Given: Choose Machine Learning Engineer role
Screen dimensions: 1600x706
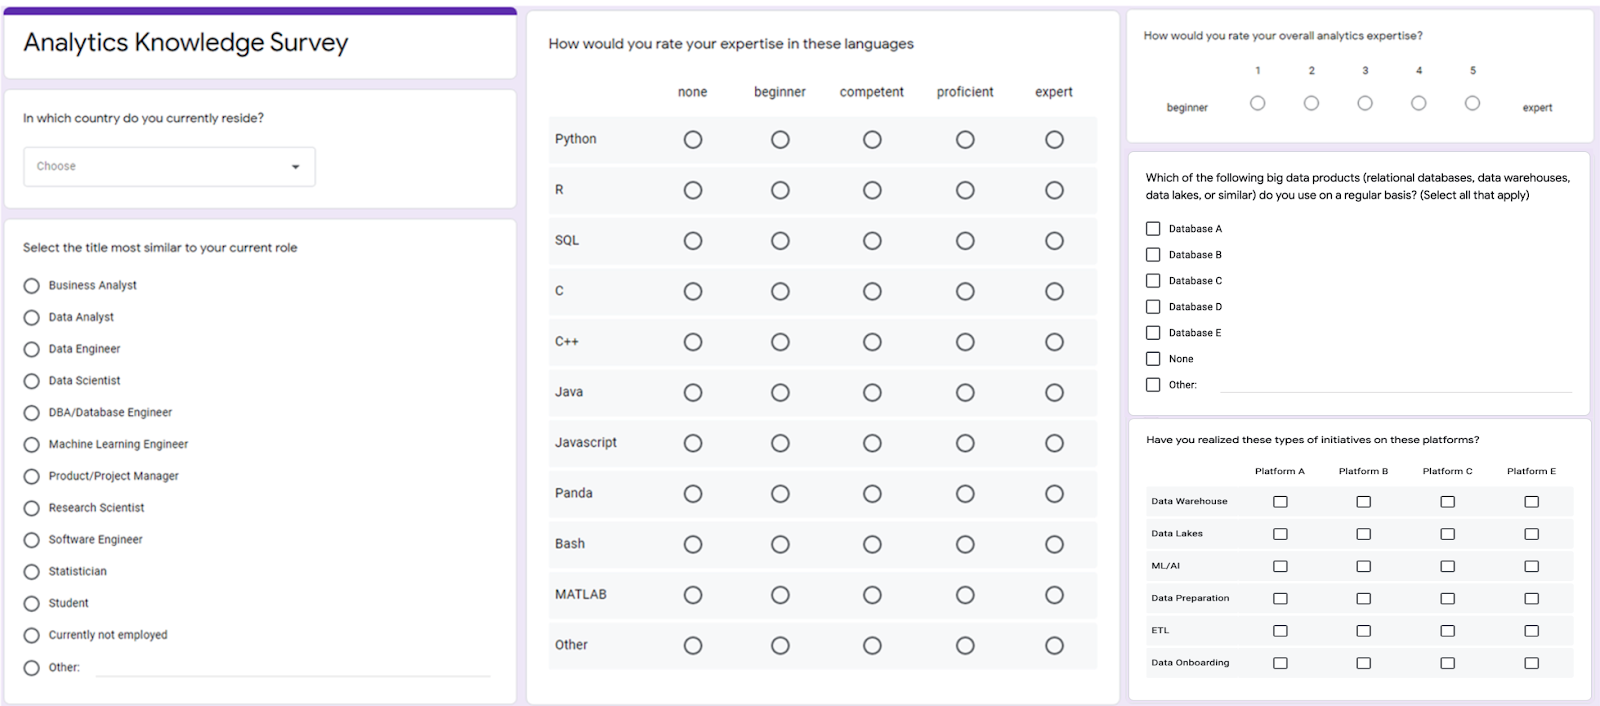Looking at the screenshot, I should pyautogui.click(x=32, y=445).
